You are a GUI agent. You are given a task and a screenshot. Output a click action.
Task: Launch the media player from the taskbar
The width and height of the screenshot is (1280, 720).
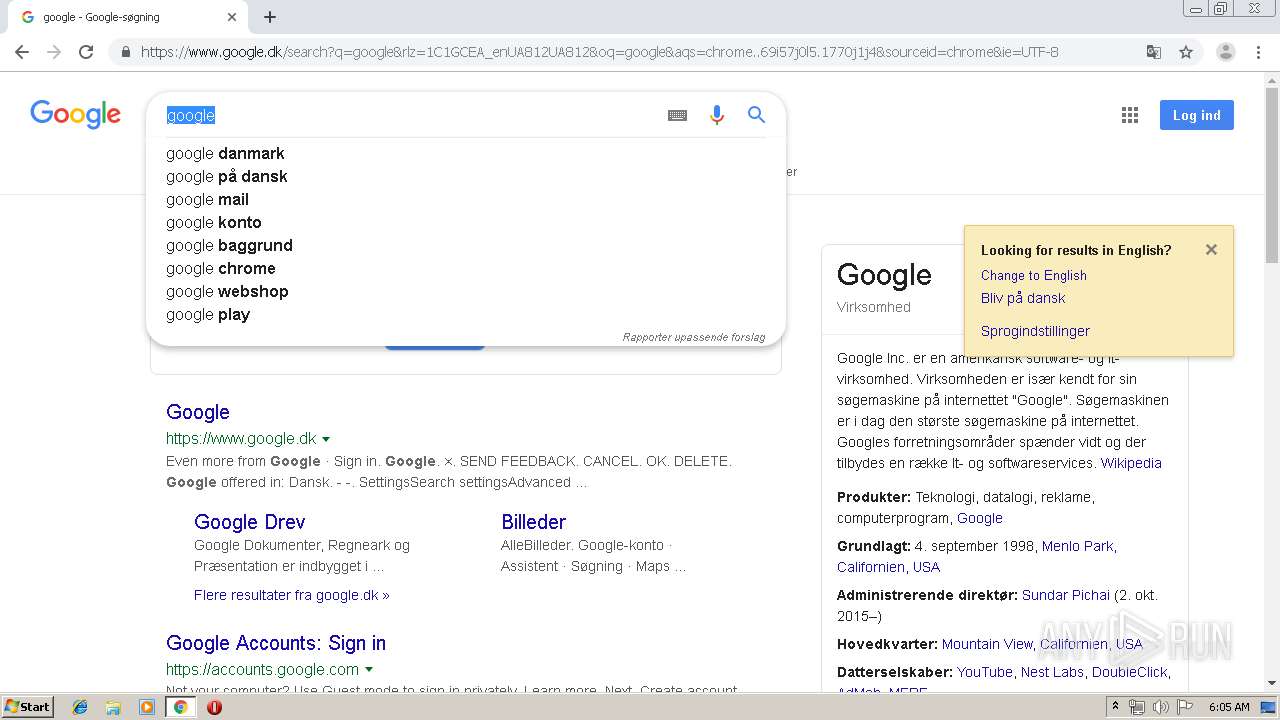(147, 707)
